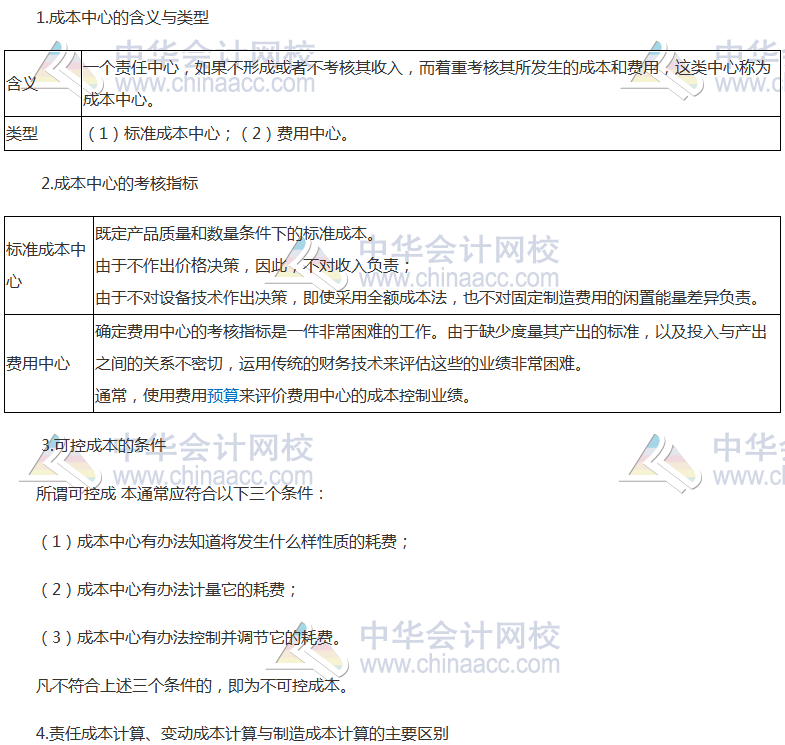Select heading 3.可控成本的条件
Image resolution: width=785 pixels, height=745 pixels.
(104, 445)
